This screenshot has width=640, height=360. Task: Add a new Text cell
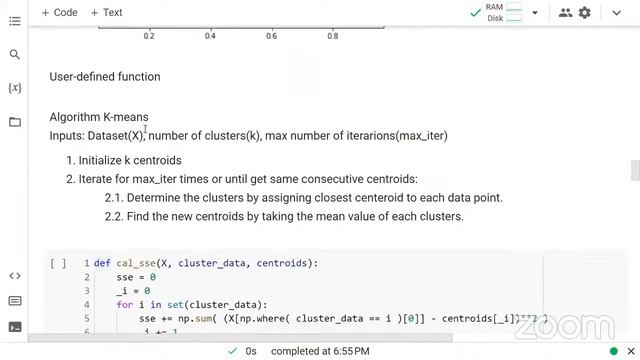(107, 13)
